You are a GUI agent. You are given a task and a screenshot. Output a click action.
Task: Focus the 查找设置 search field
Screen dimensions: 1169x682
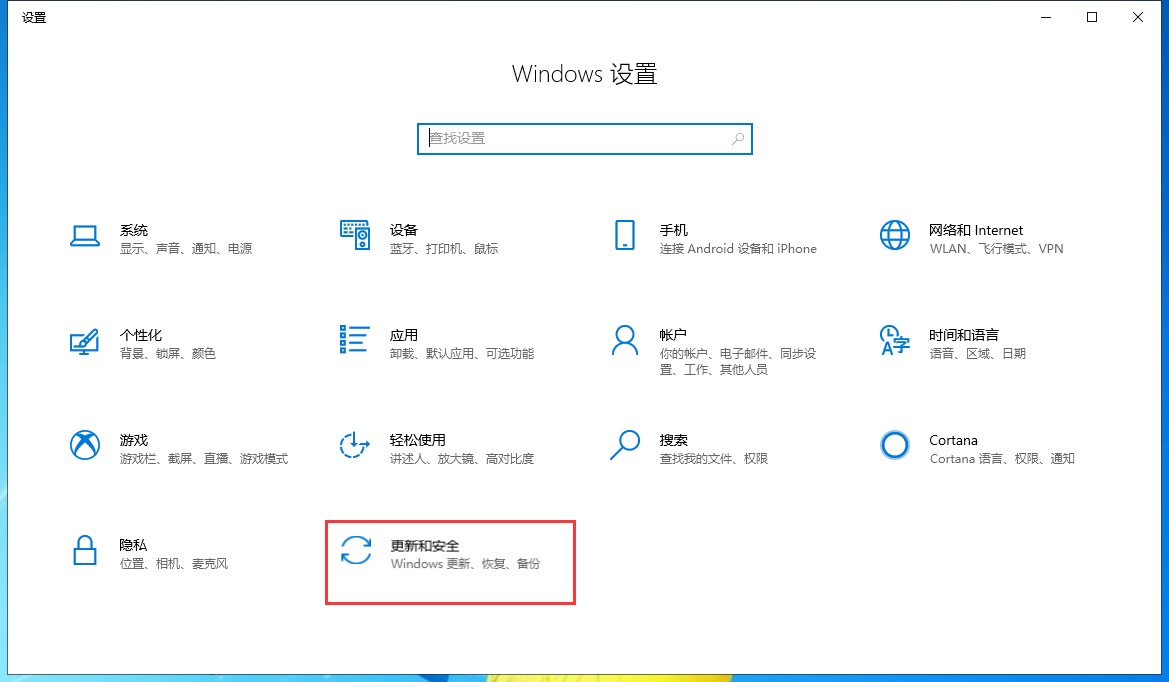tap(584, 139)
